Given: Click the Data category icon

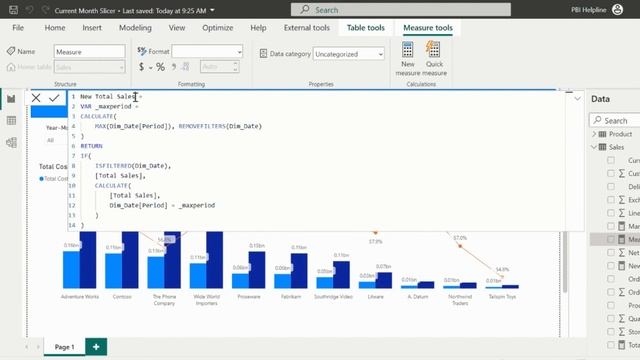Looking at the screenshot, I should point(263,53).
